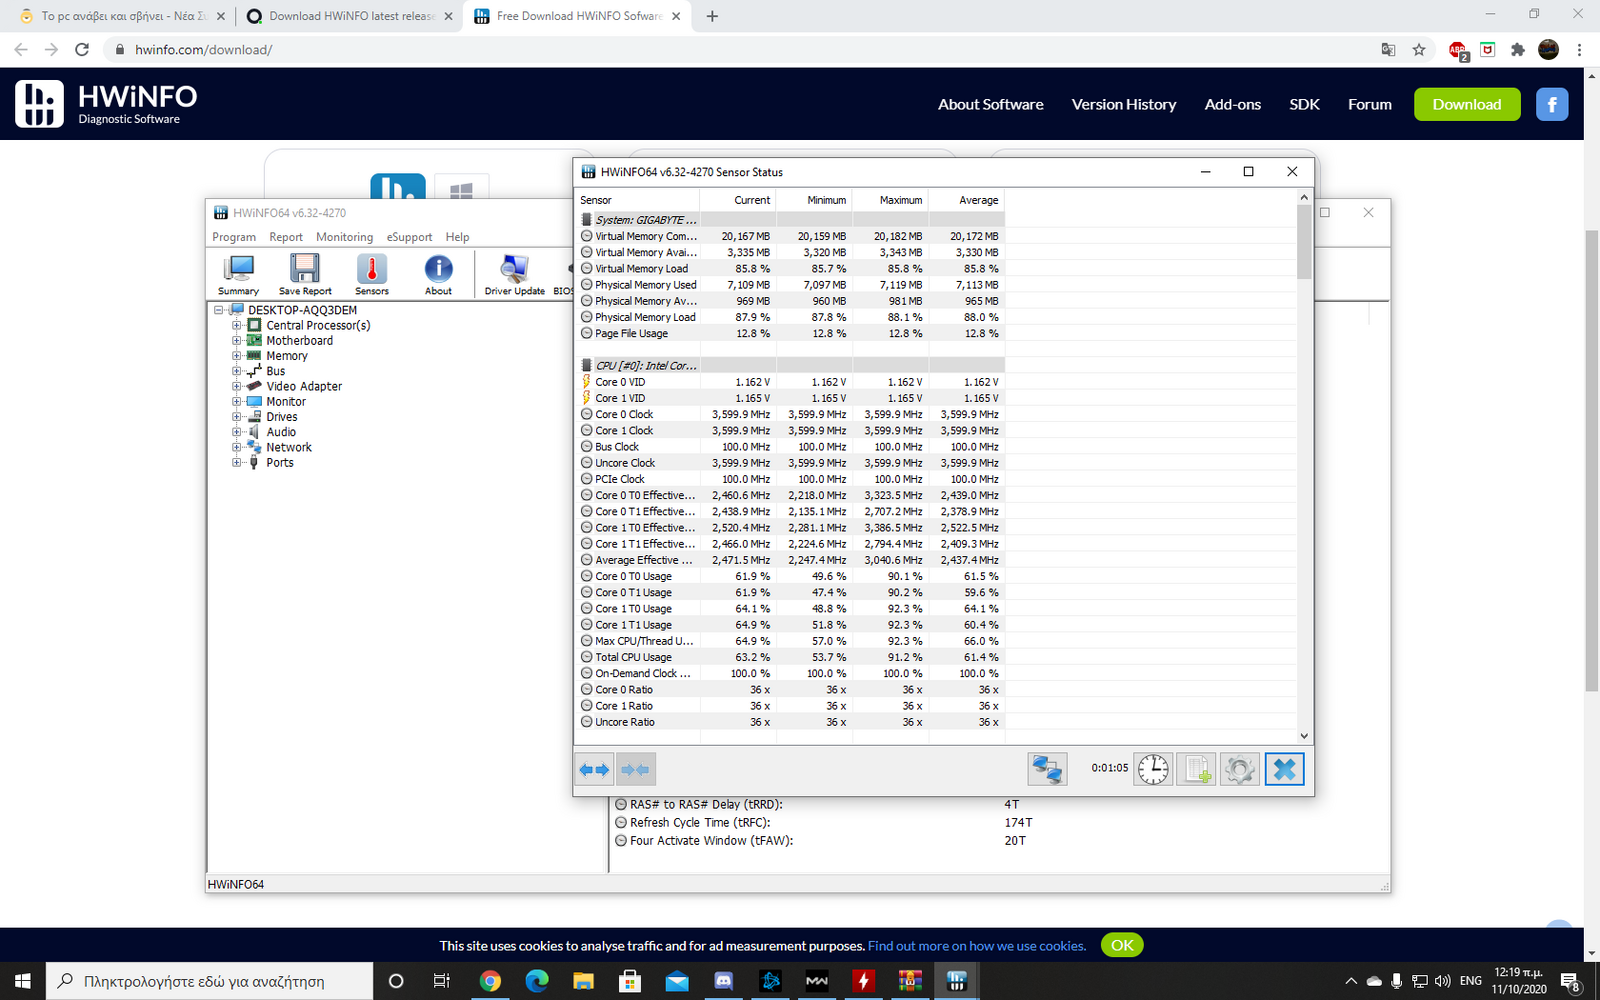Open Google Chrome from the taskbar

coord(490,981)
